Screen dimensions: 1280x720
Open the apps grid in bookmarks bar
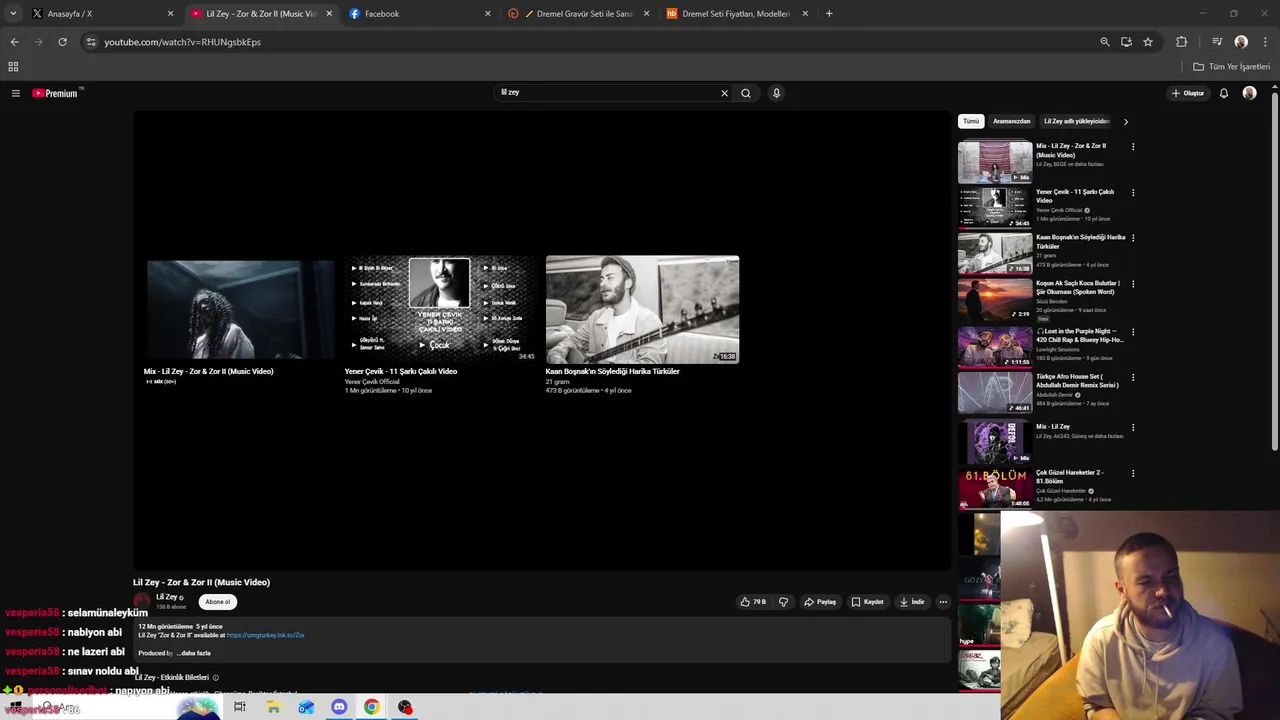click(x=13, y=67)
